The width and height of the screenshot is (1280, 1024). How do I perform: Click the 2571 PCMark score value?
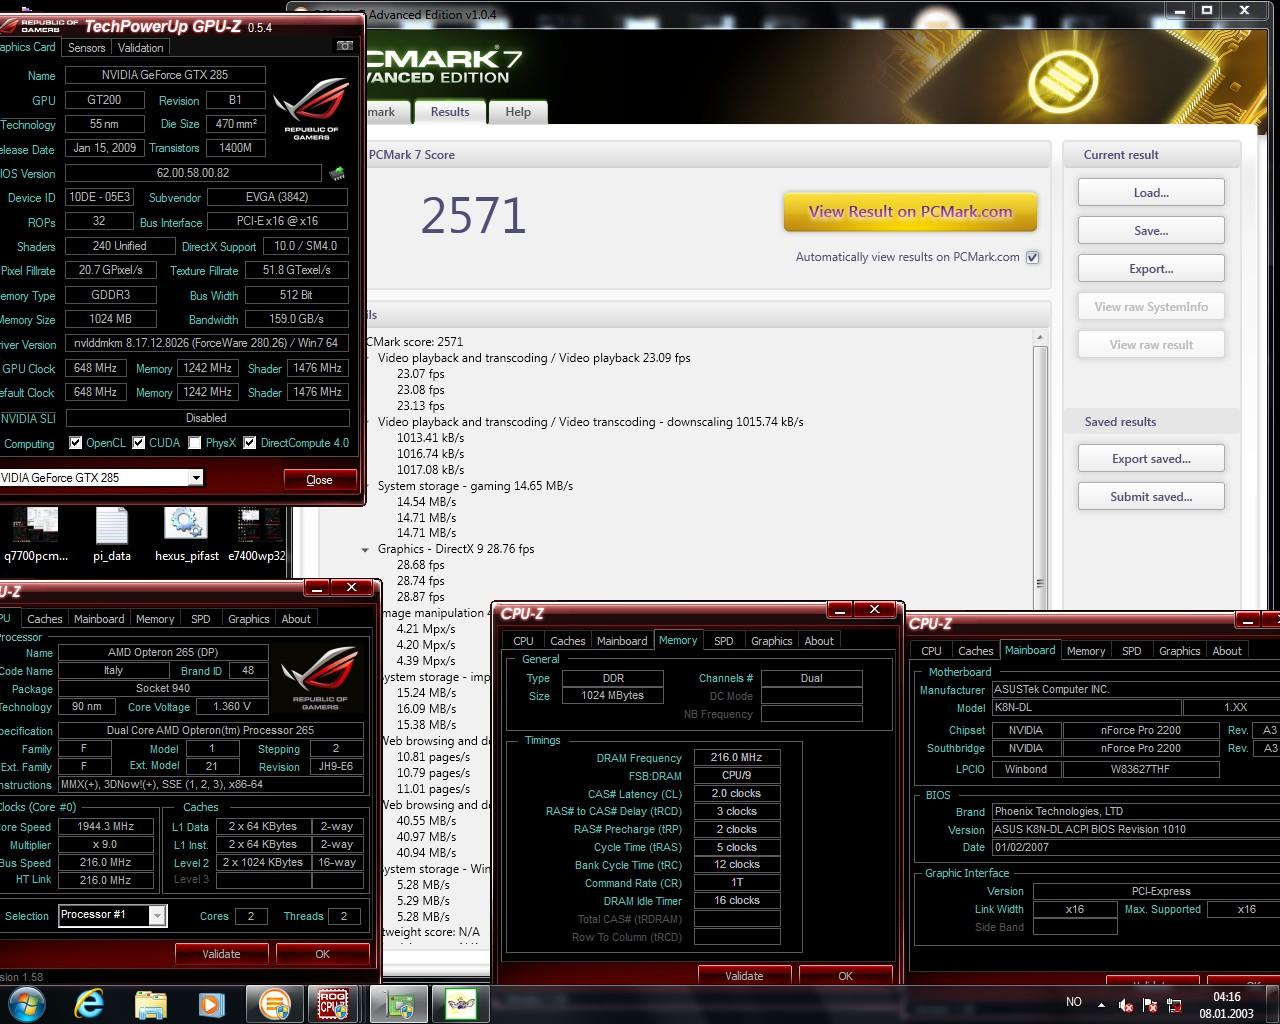(473, 215)
